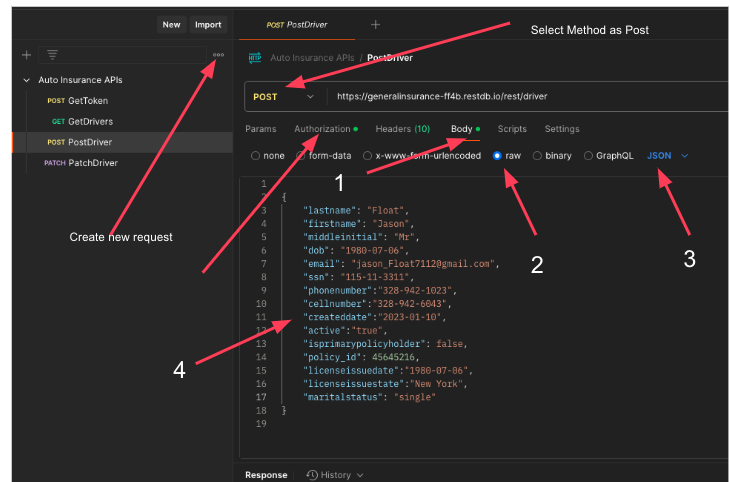This screenshot has width=730, height=482.
Task: Open the Scripts tab
Action: pos(512,129)
